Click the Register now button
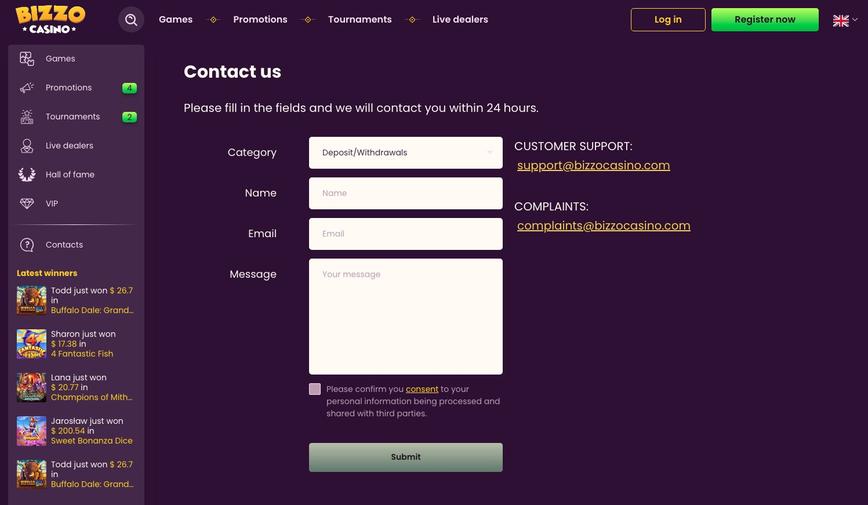 (764, 20)
